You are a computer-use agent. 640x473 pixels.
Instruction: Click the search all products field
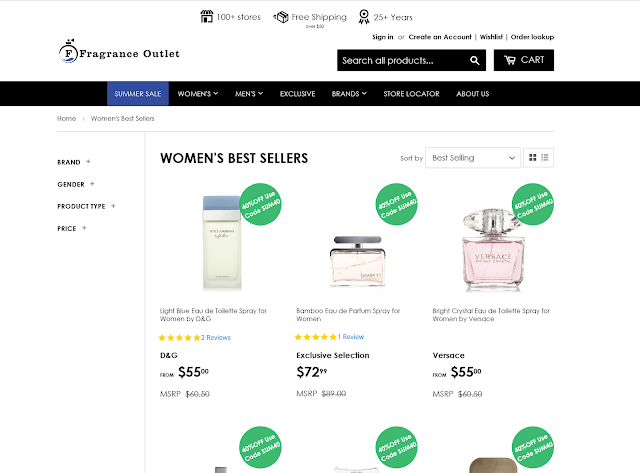click(403, 60)
